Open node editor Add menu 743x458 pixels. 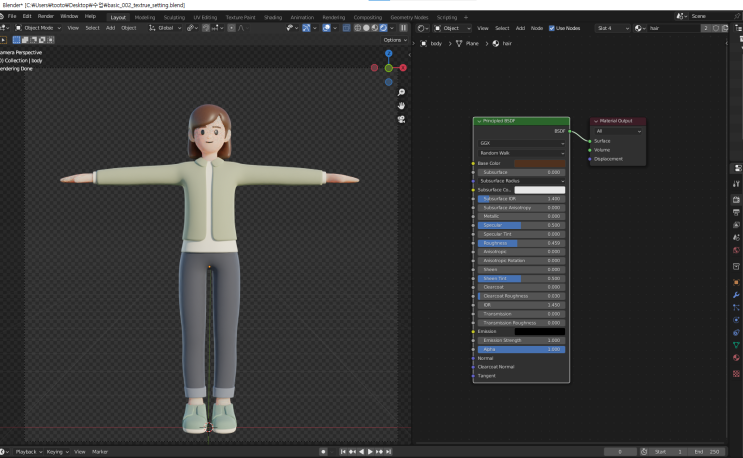click(x=520, y=28)
